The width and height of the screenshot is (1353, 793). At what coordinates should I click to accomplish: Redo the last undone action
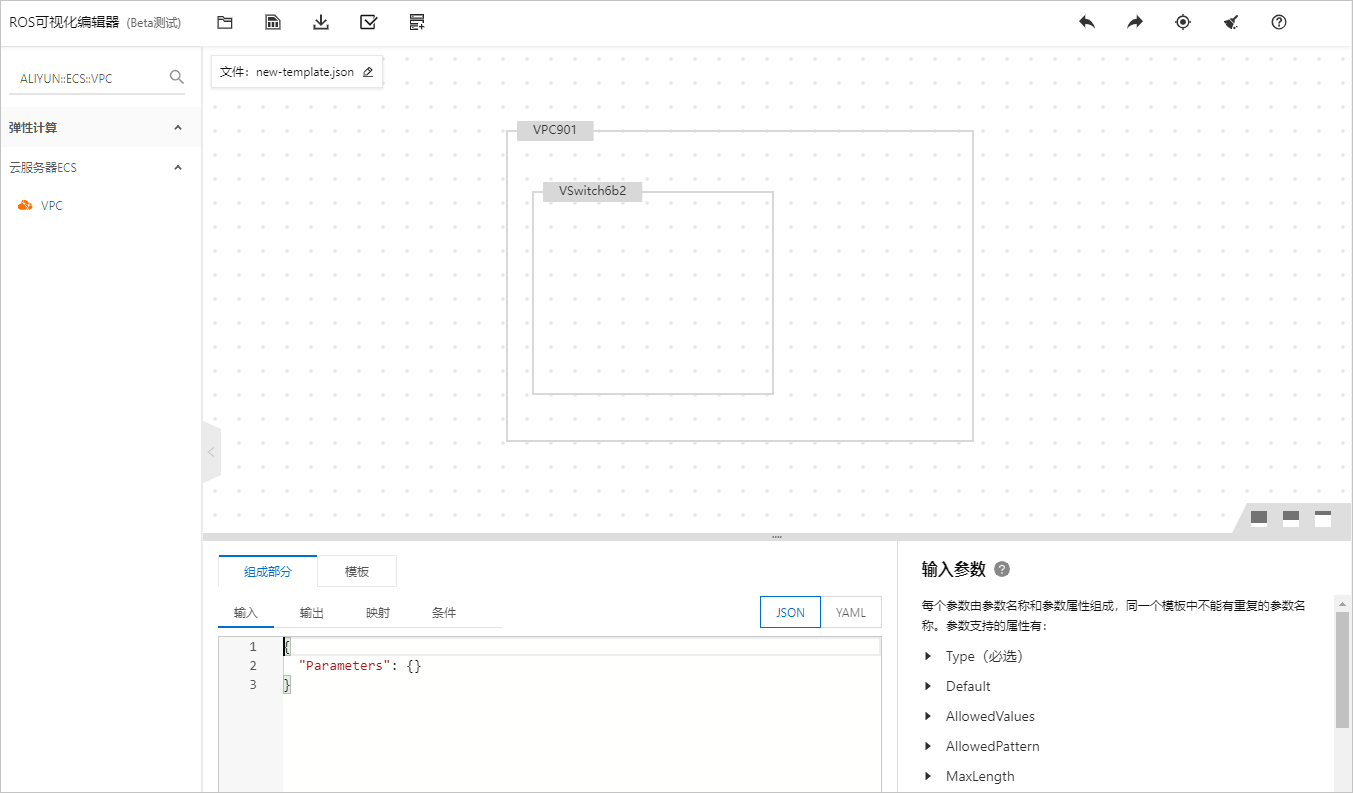[x=1135, y=22]
